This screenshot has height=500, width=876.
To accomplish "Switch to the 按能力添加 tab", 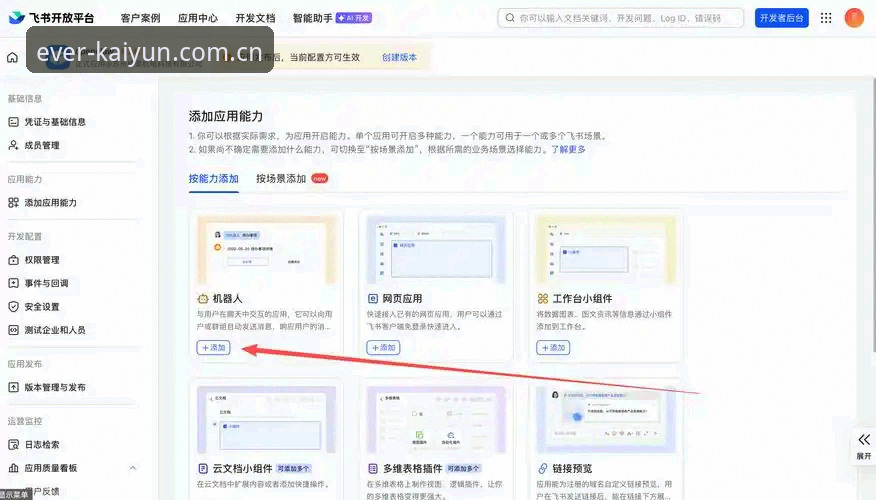I will tap(213, 179).
